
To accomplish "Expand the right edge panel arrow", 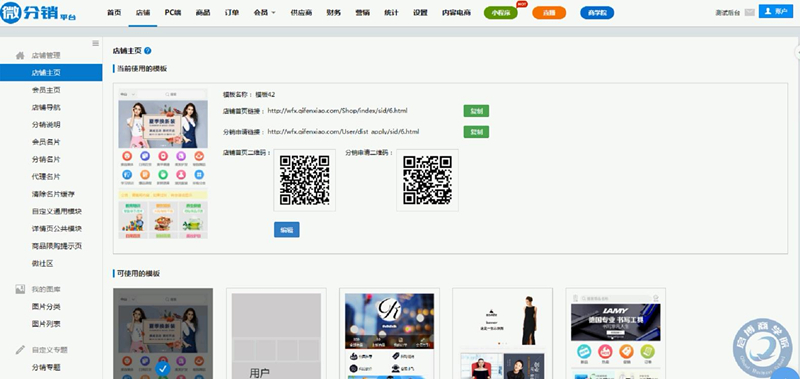I will coord(797,52).
